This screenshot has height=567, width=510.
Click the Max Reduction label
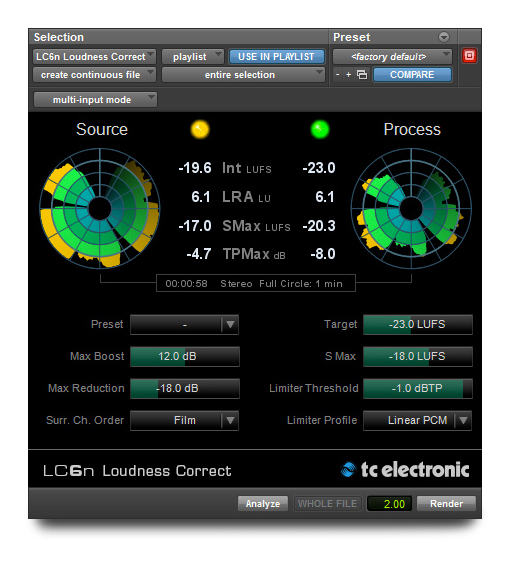point(86,388)
